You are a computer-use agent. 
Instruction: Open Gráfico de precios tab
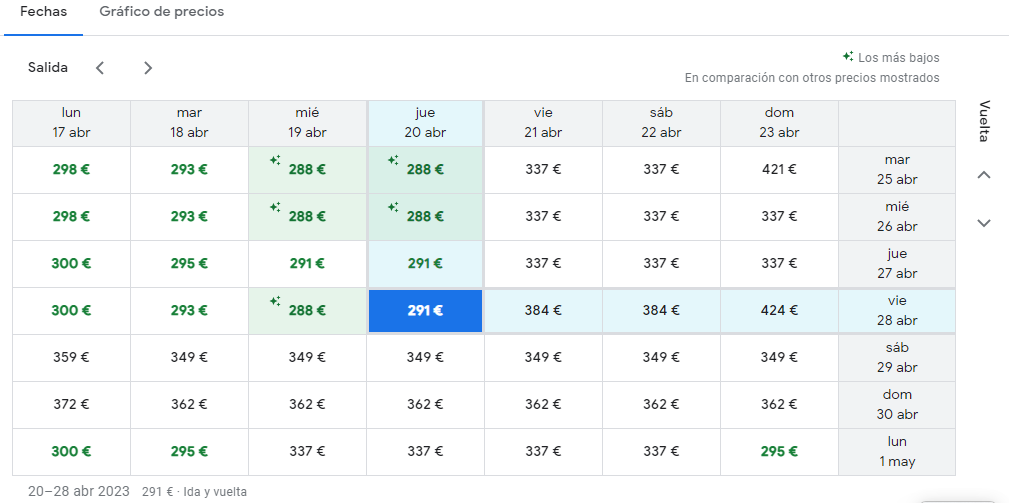point(162,12)
